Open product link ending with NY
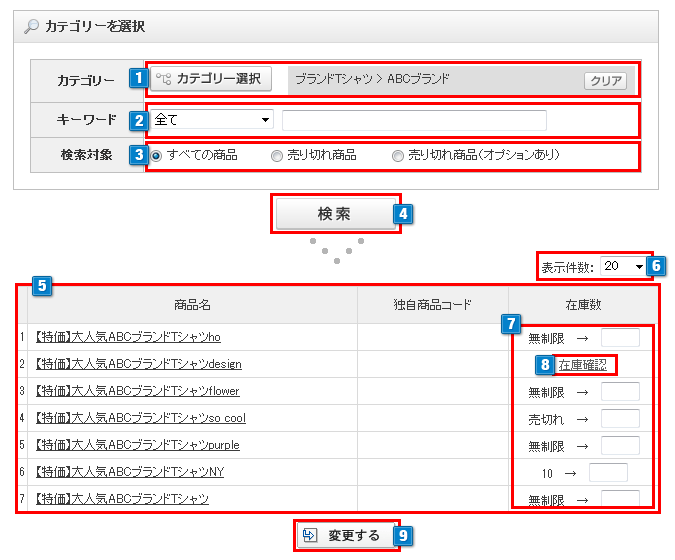Image resolution: width=675 pixels, height=560 pixels. (x=129, y=472)
